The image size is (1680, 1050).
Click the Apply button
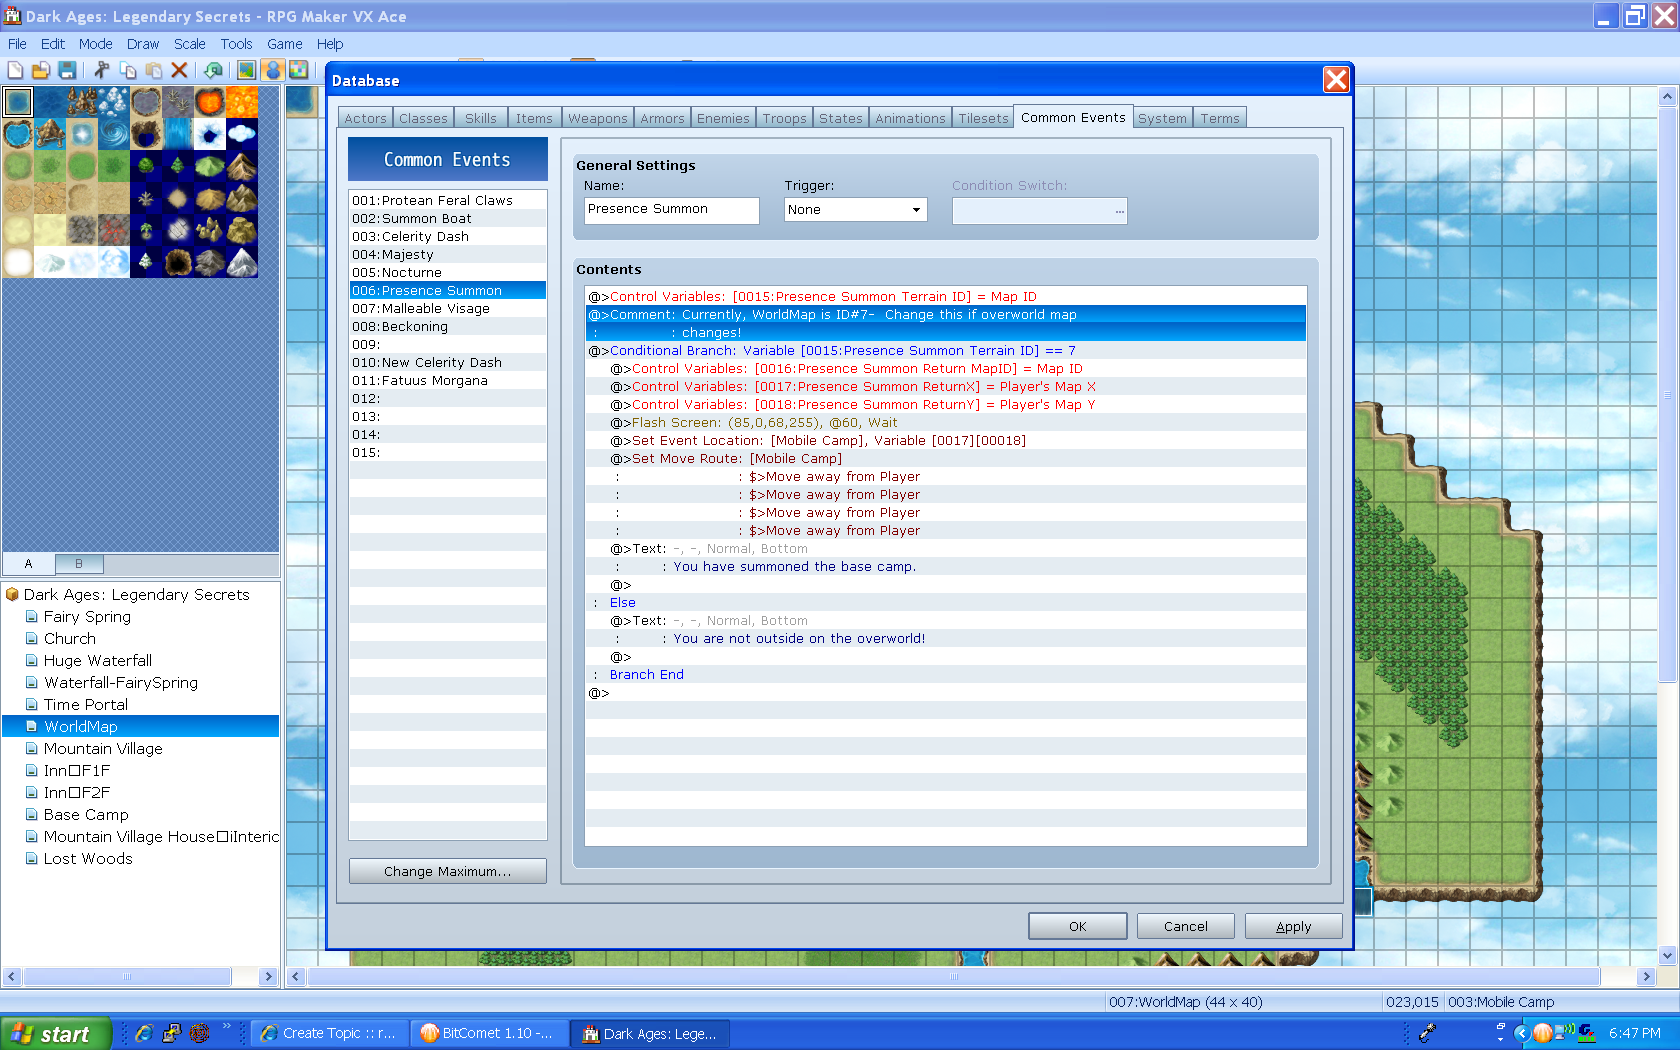click(1293, 926)
